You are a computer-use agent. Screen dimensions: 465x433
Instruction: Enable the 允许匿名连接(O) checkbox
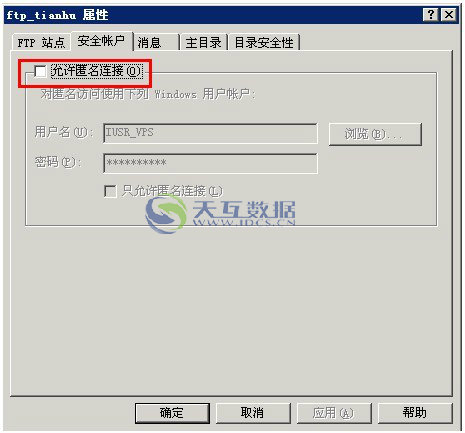tap(40, 71)
